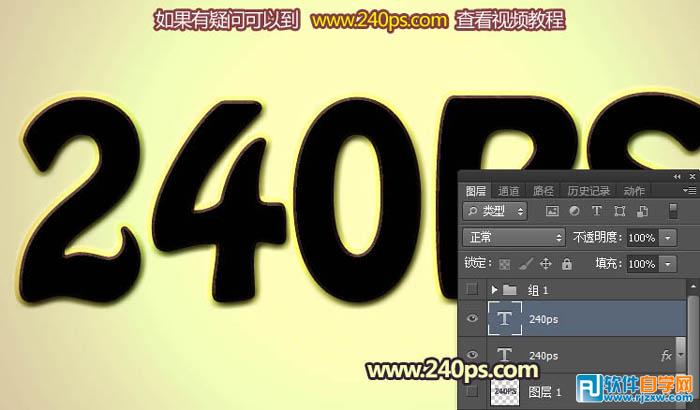Filter layers by smart object icon

pyautogui.click(x=642, y=211)
